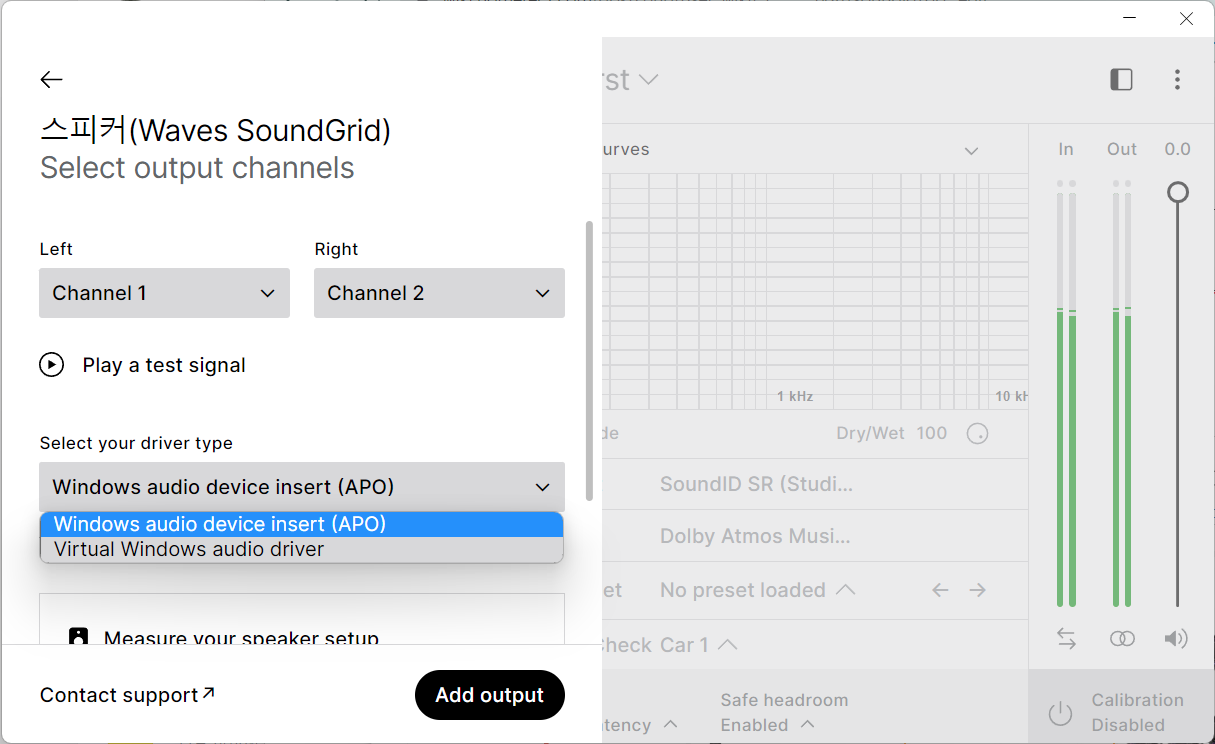Click the panel's vertical scrollbar
Screen dimensions: 1215x744
pos(589,360)
